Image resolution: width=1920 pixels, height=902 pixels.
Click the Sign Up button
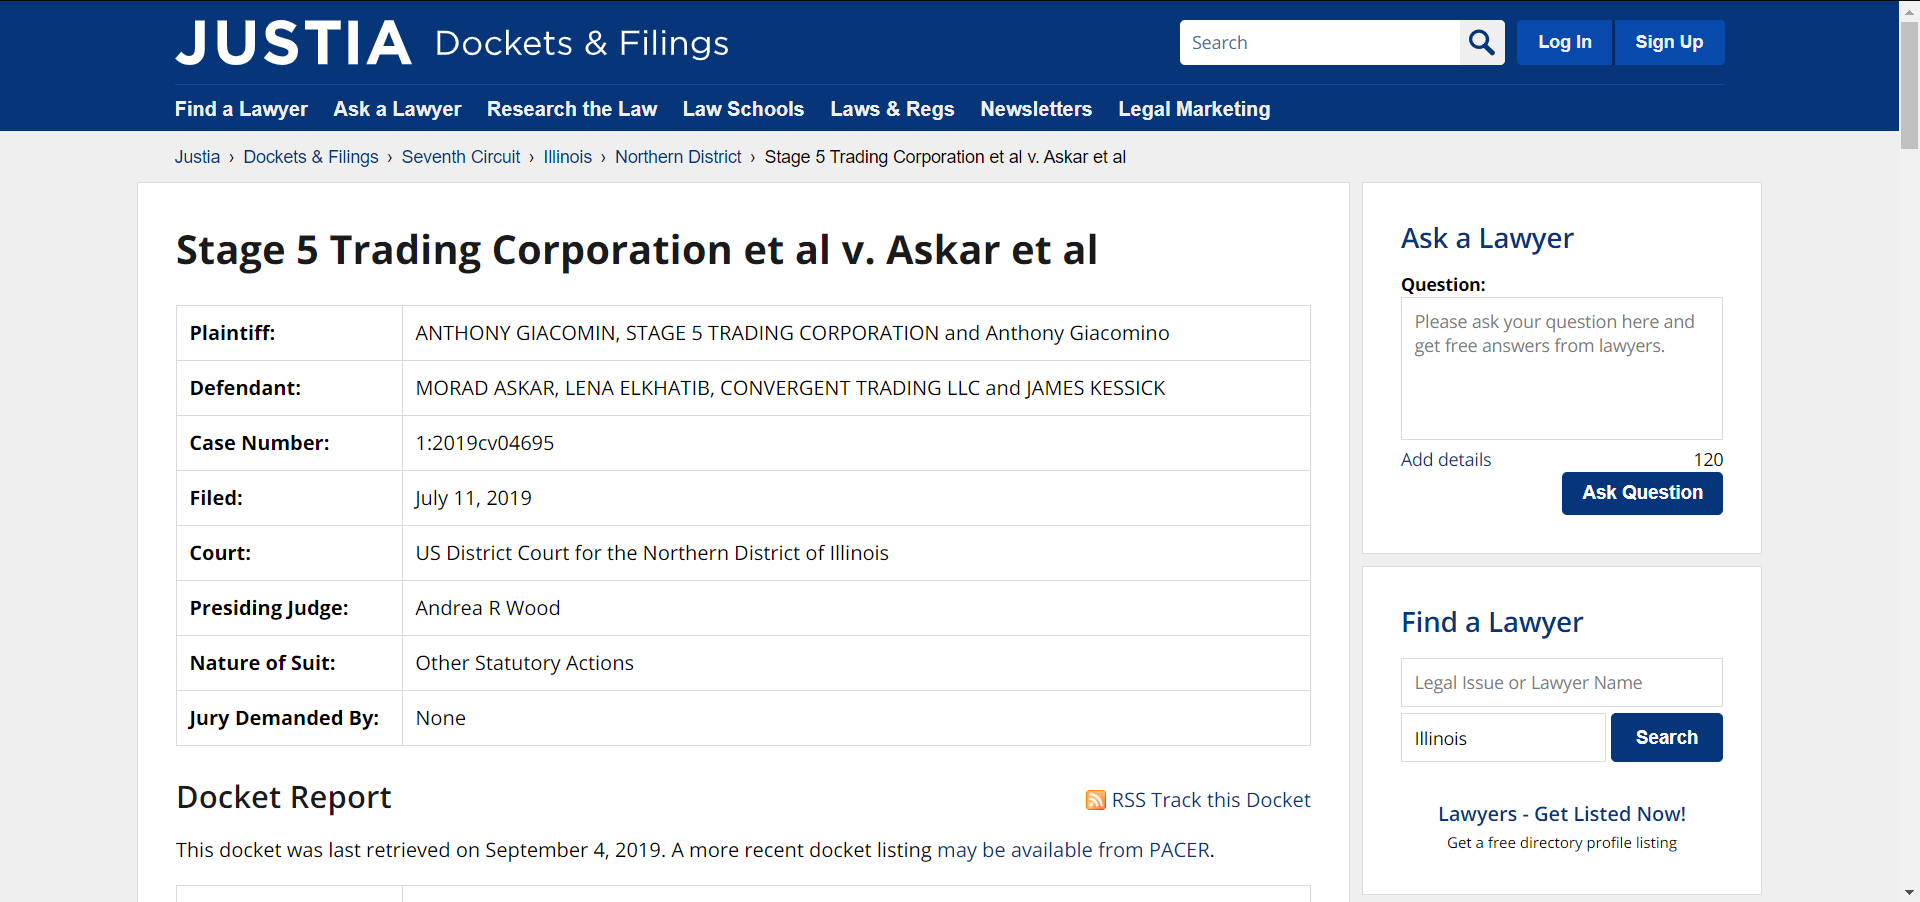click(1669, 42)
